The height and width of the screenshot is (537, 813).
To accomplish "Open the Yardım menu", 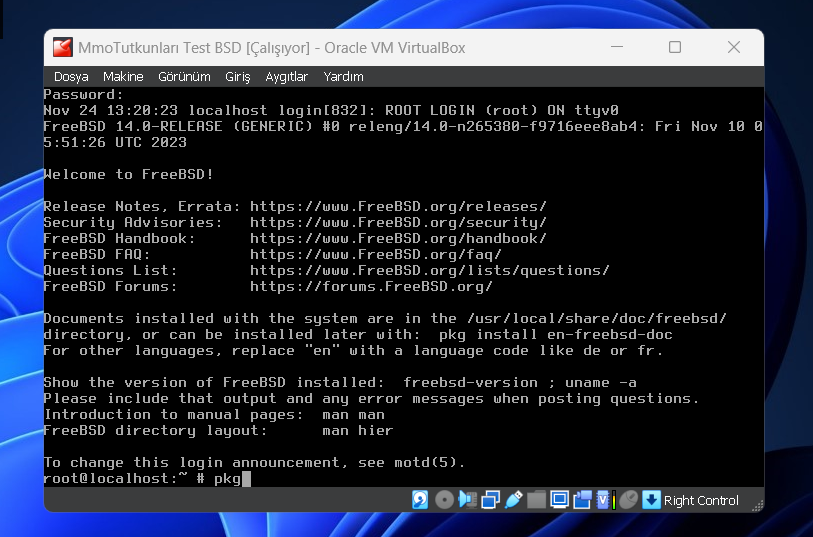I will (343, 77).
